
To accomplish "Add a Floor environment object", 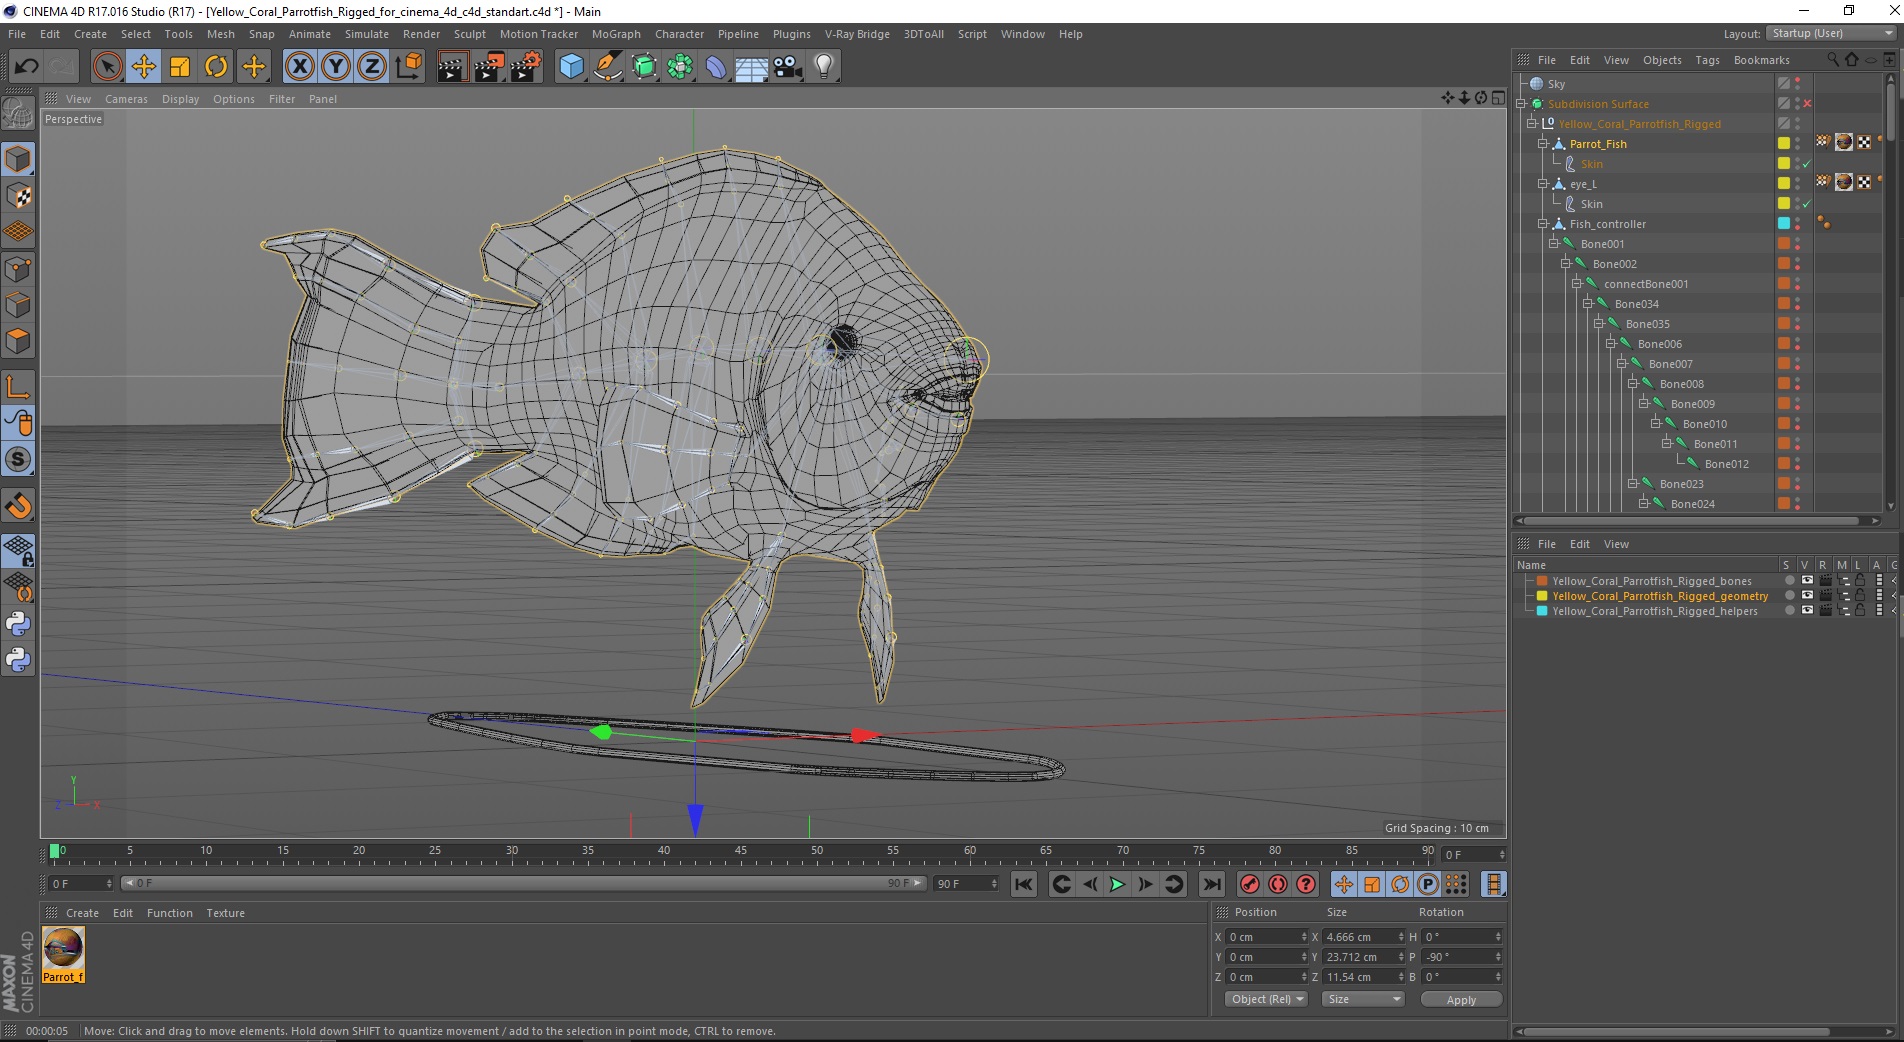I will (751, 67).
